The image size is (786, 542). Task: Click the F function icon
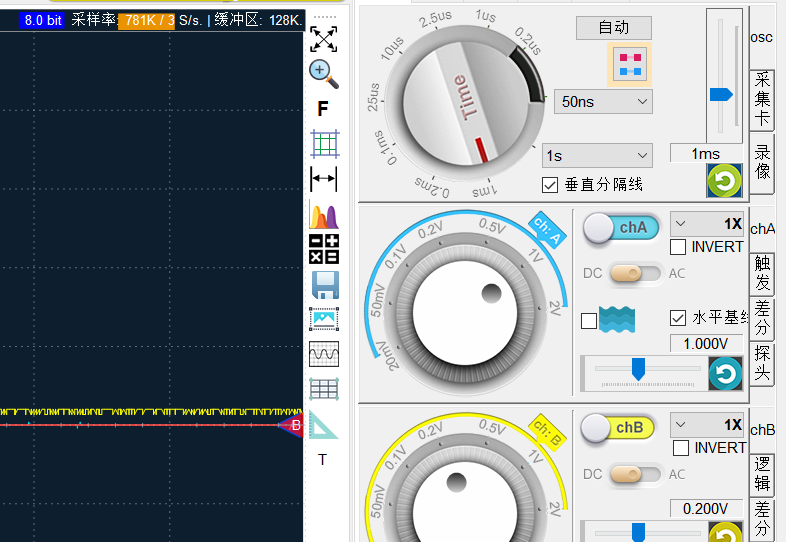coord(323,108)
